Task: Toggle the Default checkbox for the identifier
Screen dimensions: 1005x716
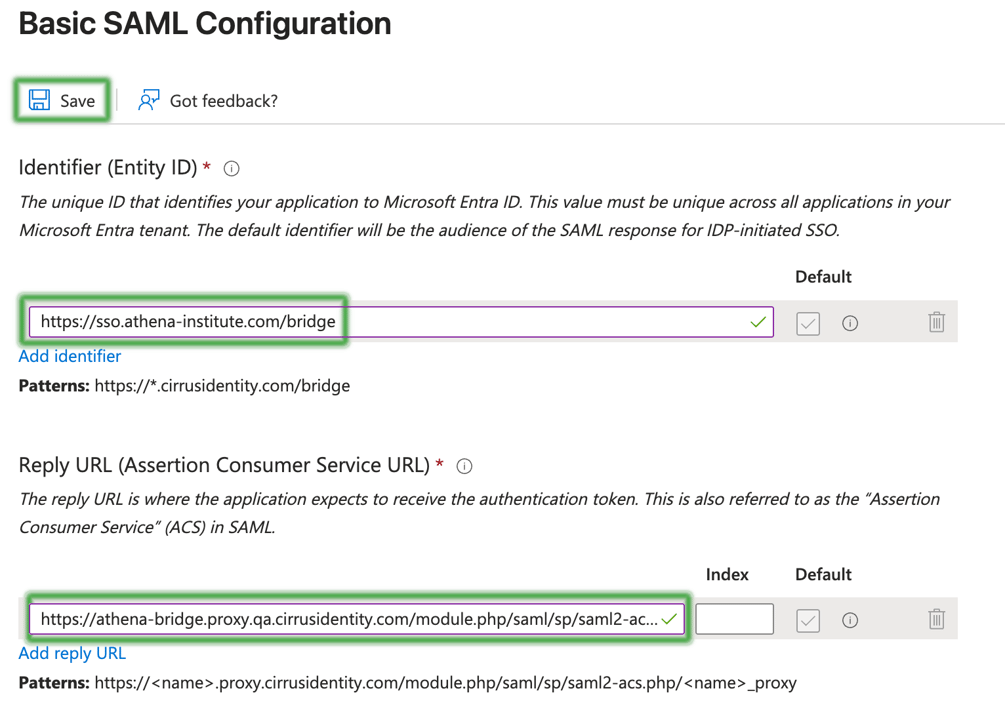Action: [808, 323]
